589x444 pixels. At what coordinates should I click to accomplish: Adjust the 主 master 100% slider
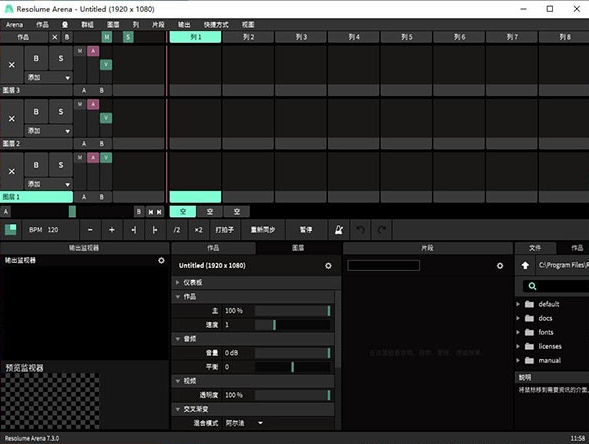(x=292, y=311)
